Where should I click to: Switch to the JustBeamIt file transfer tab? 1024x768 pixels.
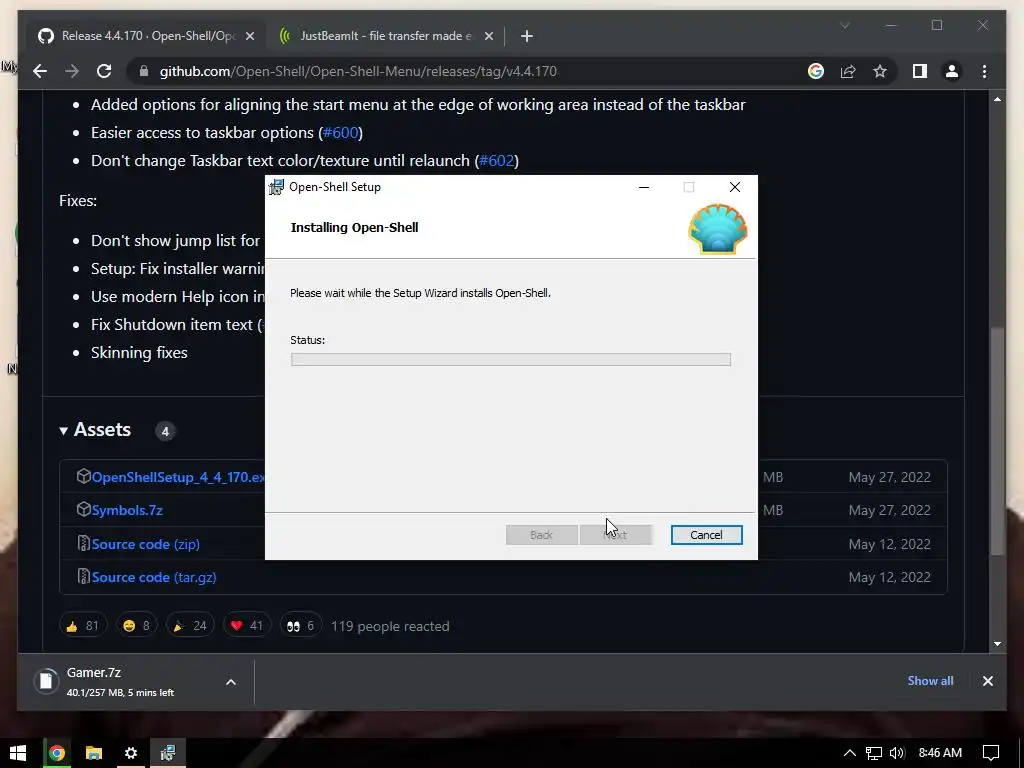(385, 36)
